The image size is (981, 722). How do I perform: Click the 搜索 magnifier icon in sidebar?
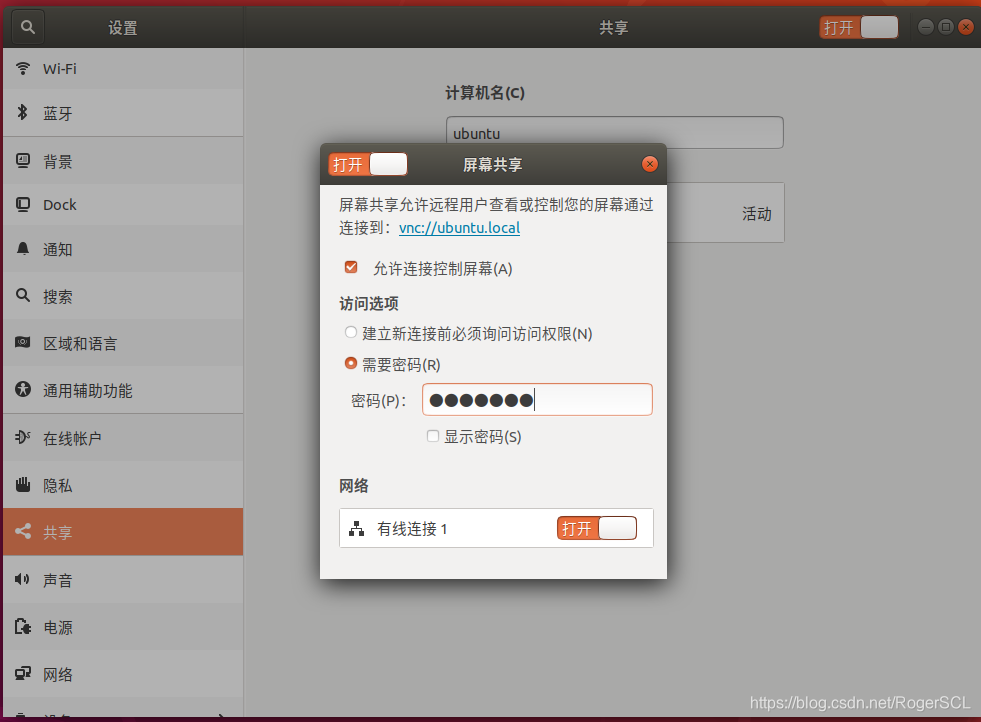click(x=23, y=295)
